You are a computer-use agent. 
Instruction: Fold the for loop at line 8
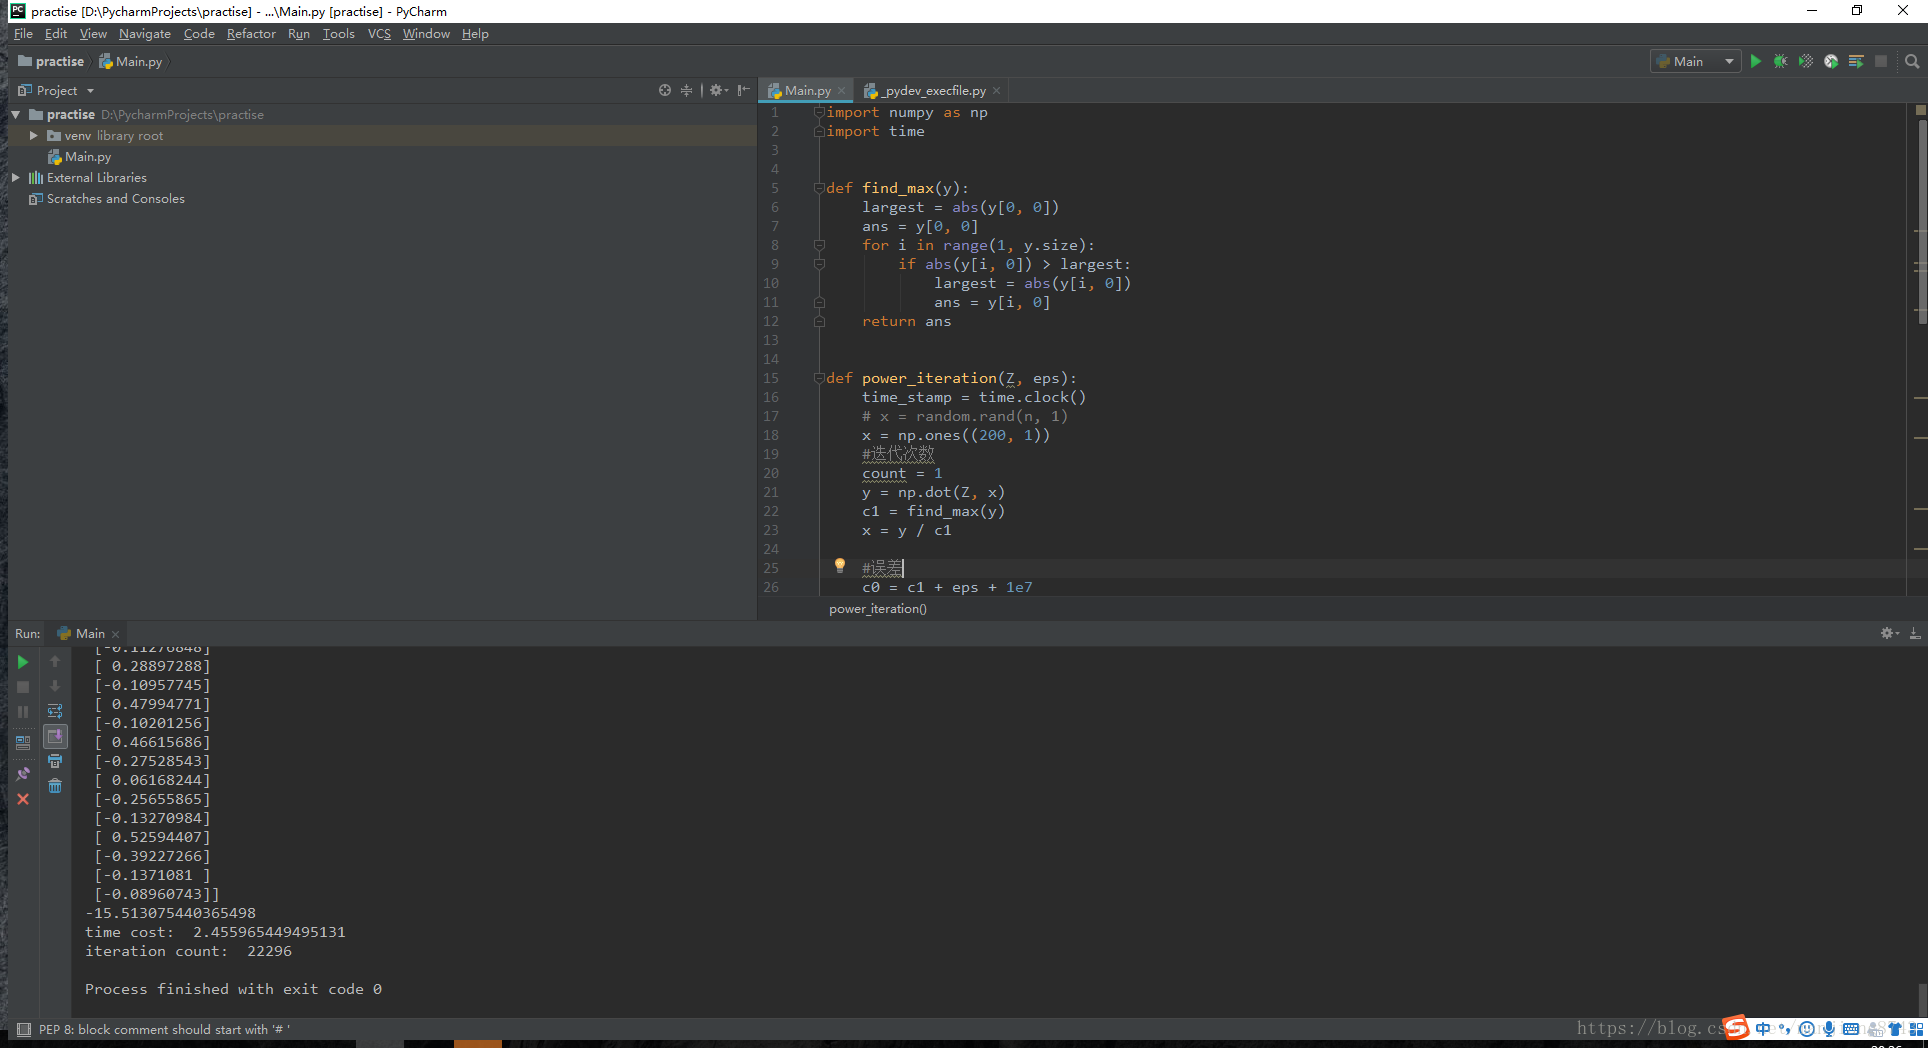coord(819,245)
